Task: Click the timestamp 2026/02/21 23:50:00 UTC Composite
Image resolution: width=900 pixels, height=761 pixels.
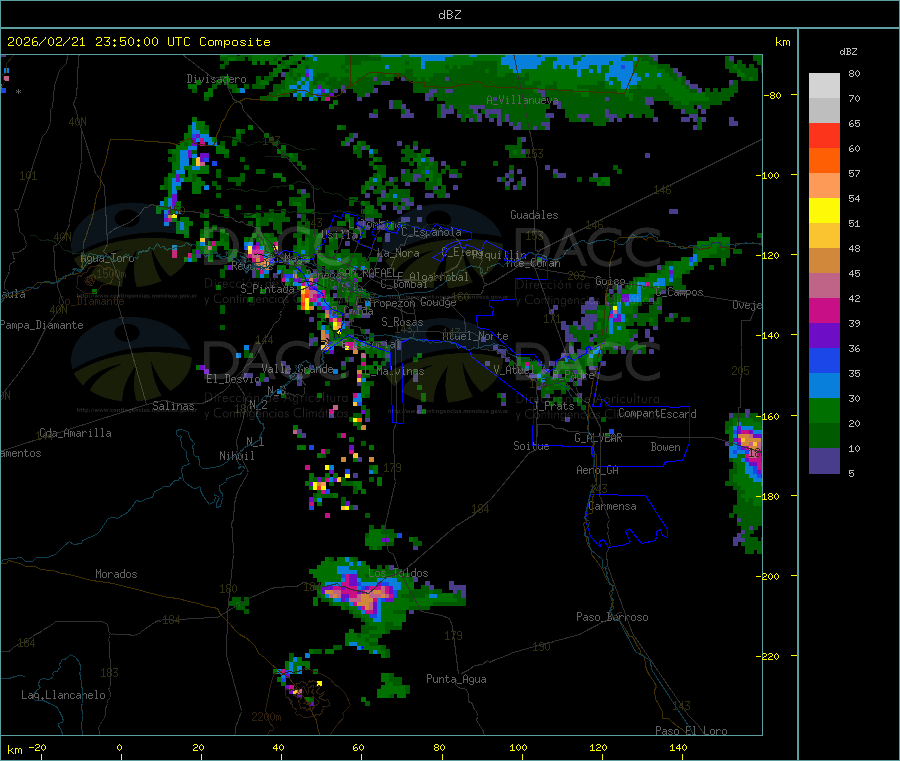Action: tap(138, 42)
